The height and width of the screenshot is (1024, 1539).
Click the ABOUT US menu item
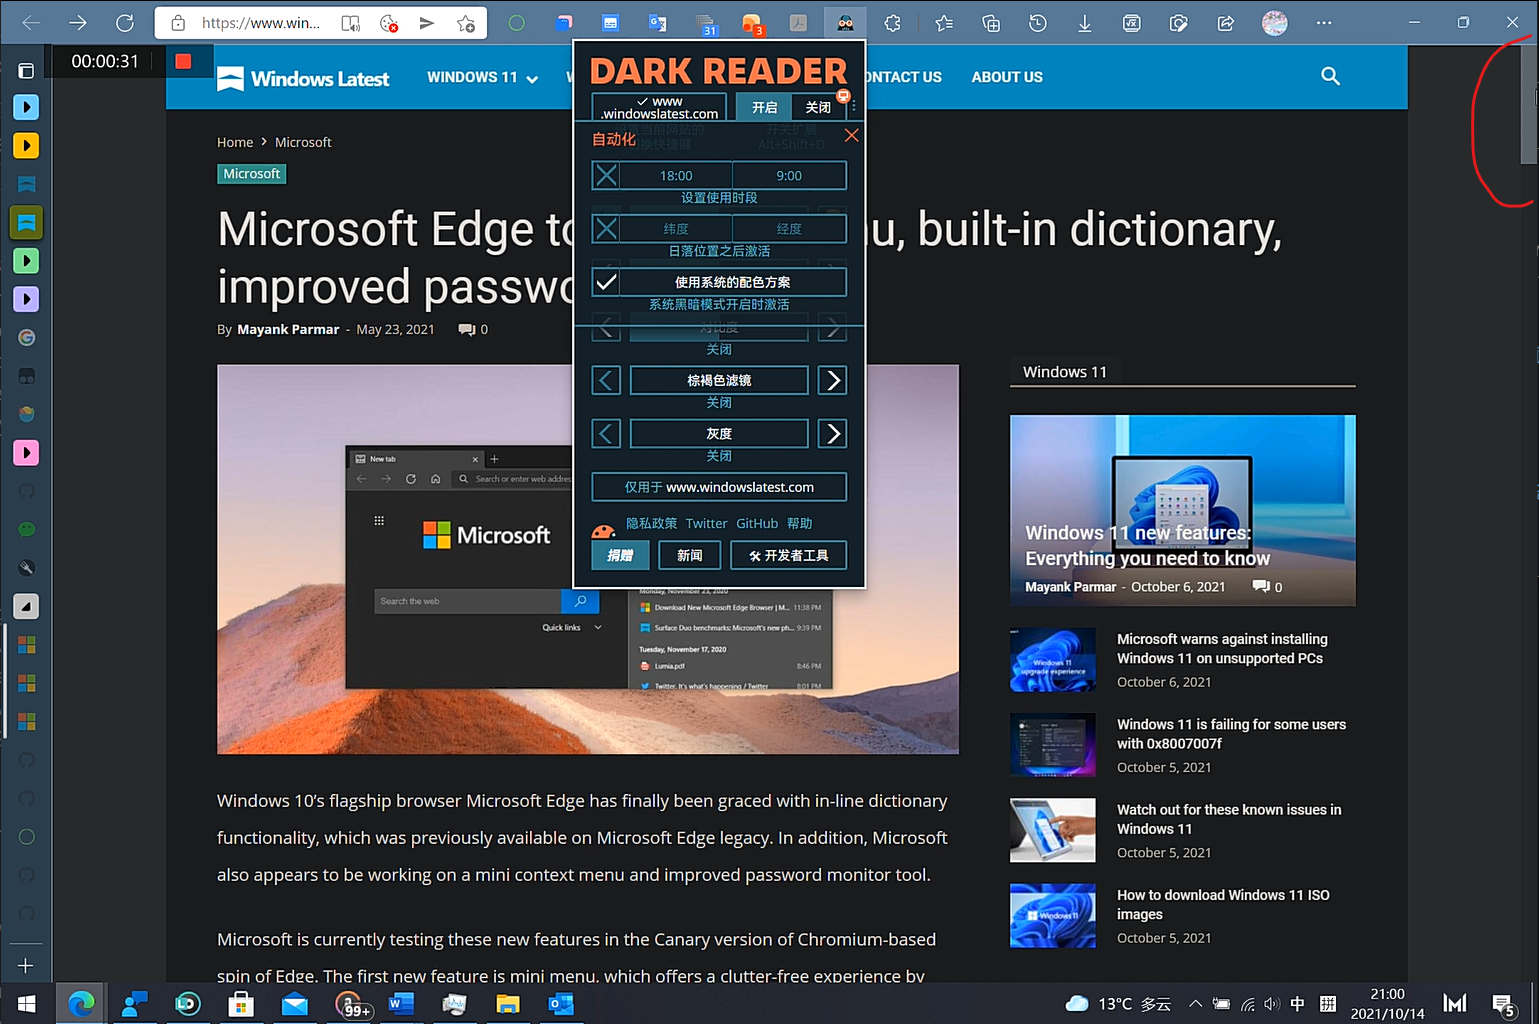pos(1006,77)
